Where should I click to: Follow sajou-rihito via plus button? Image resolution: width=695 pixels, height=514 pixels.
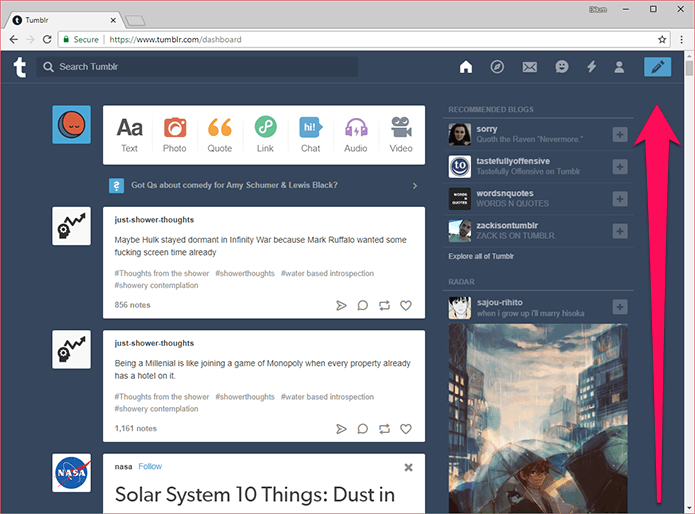(620, 307)
